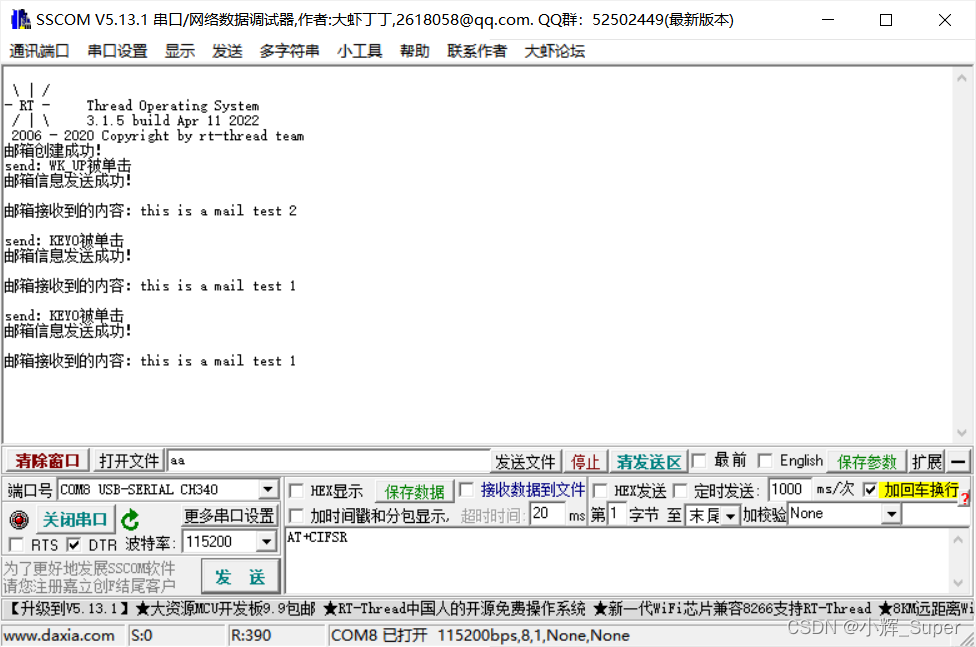Uncheck the 加回车换行 checkbox
Image resolution: width=976 pixels, height=647 pixels.
(870, 489)
